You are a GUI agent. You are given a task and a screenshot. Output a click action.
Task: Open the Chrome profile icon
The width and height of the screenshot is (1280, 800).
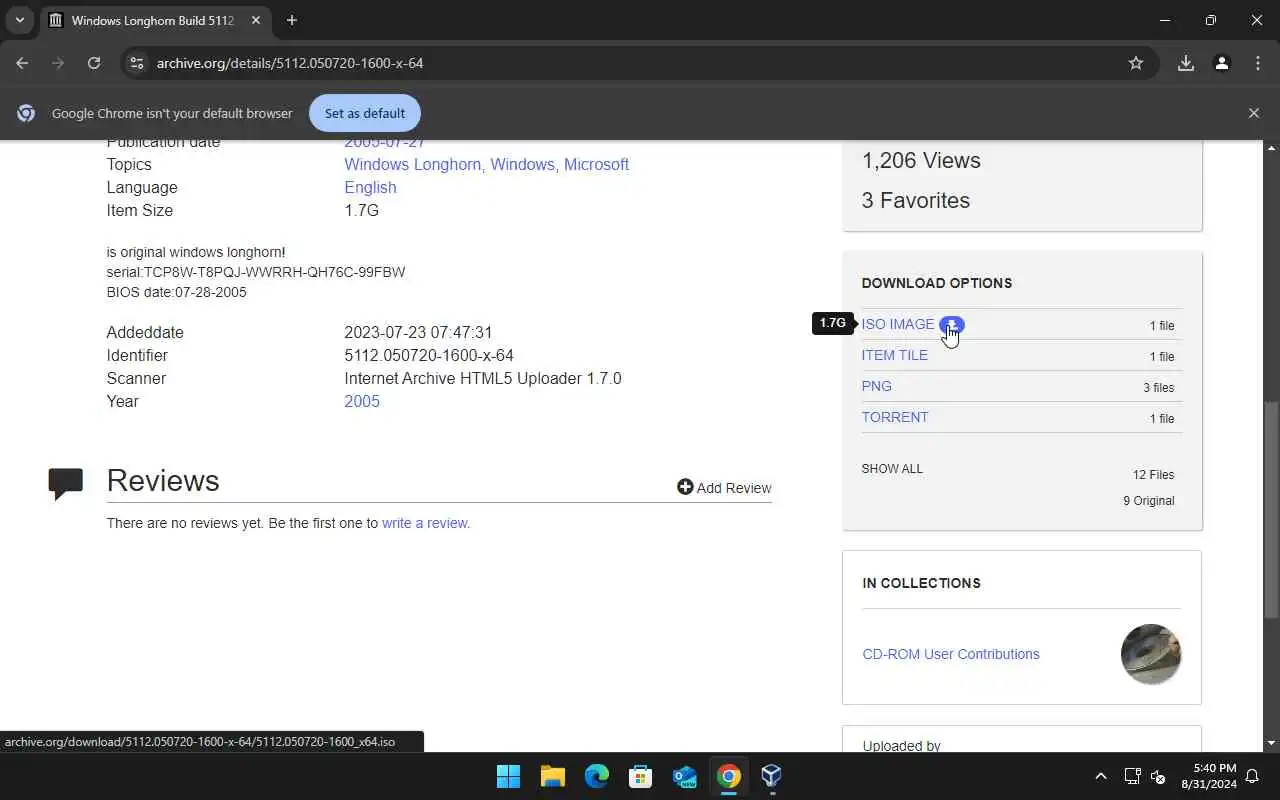(1222, 63)
